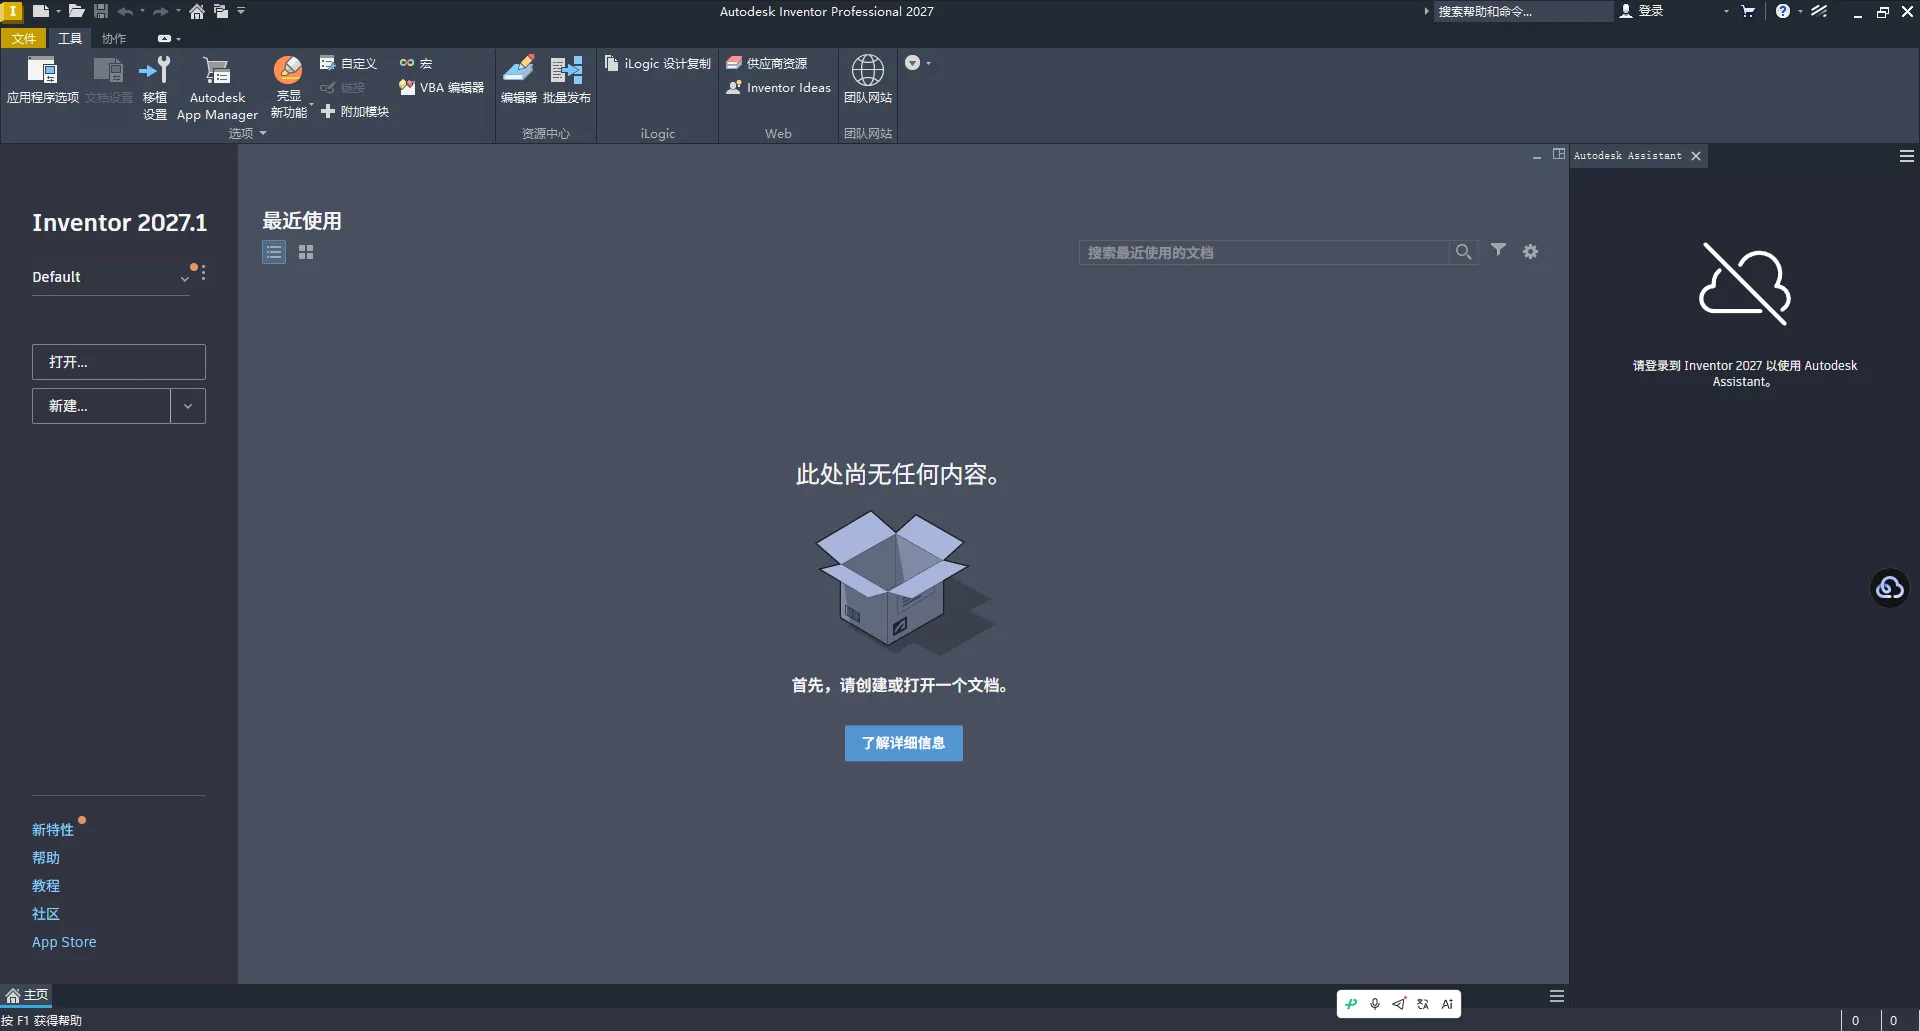This screenshot has width=1920, height=1031.
Task: Click 登录 sign in button
Action: [1642, 11]
